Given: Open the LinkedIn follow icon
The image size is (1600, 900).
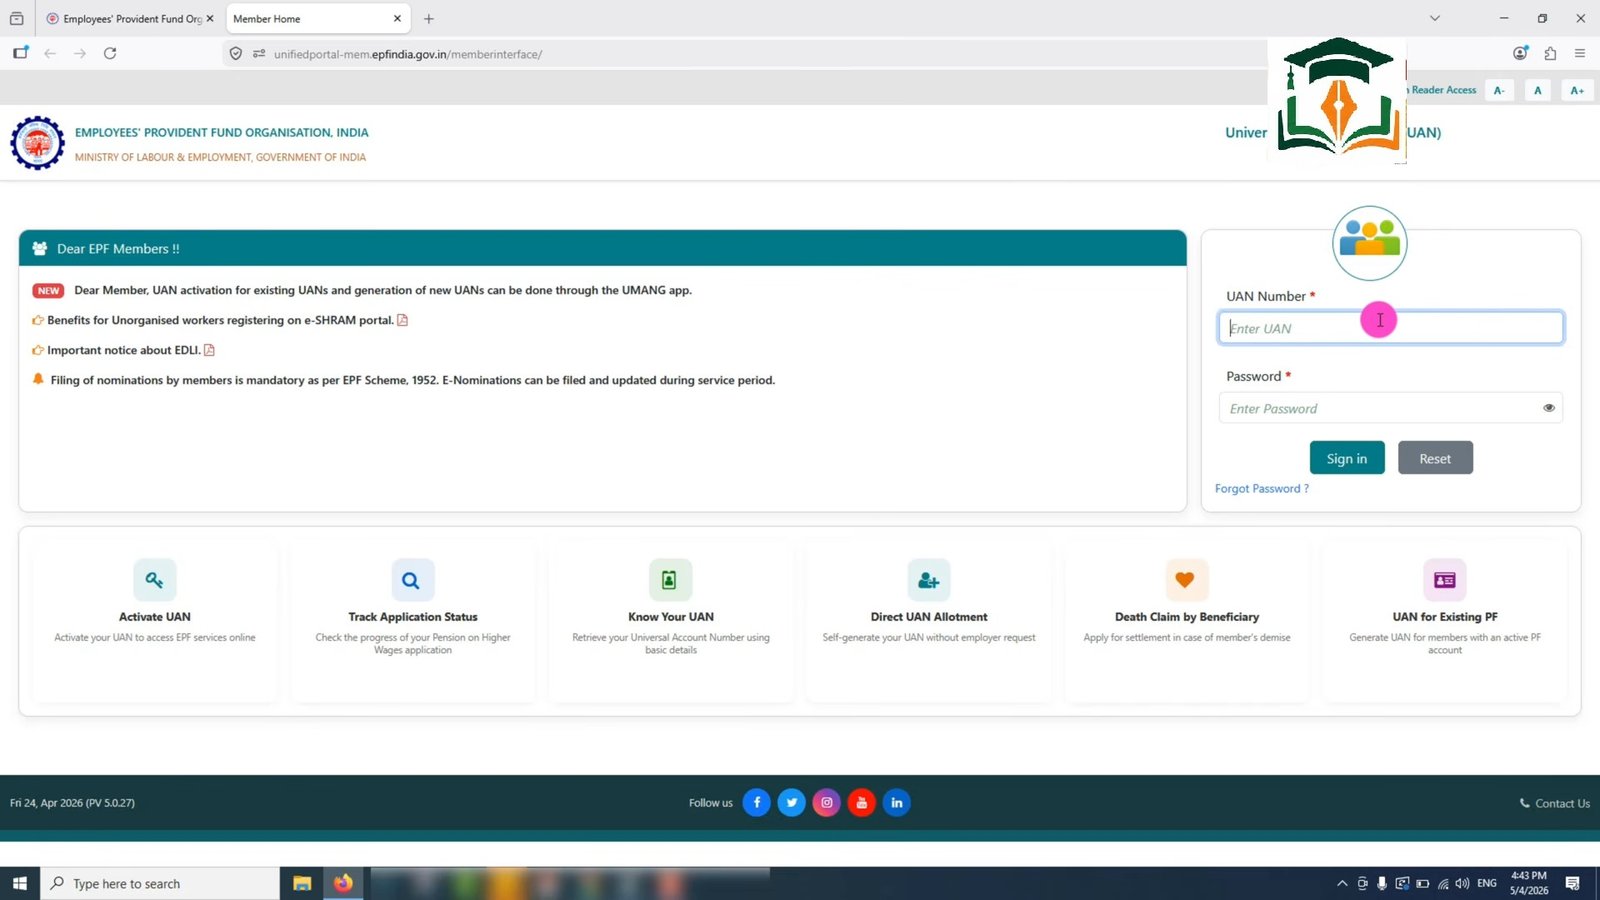Looking at the screenshot, I should 897,802.
